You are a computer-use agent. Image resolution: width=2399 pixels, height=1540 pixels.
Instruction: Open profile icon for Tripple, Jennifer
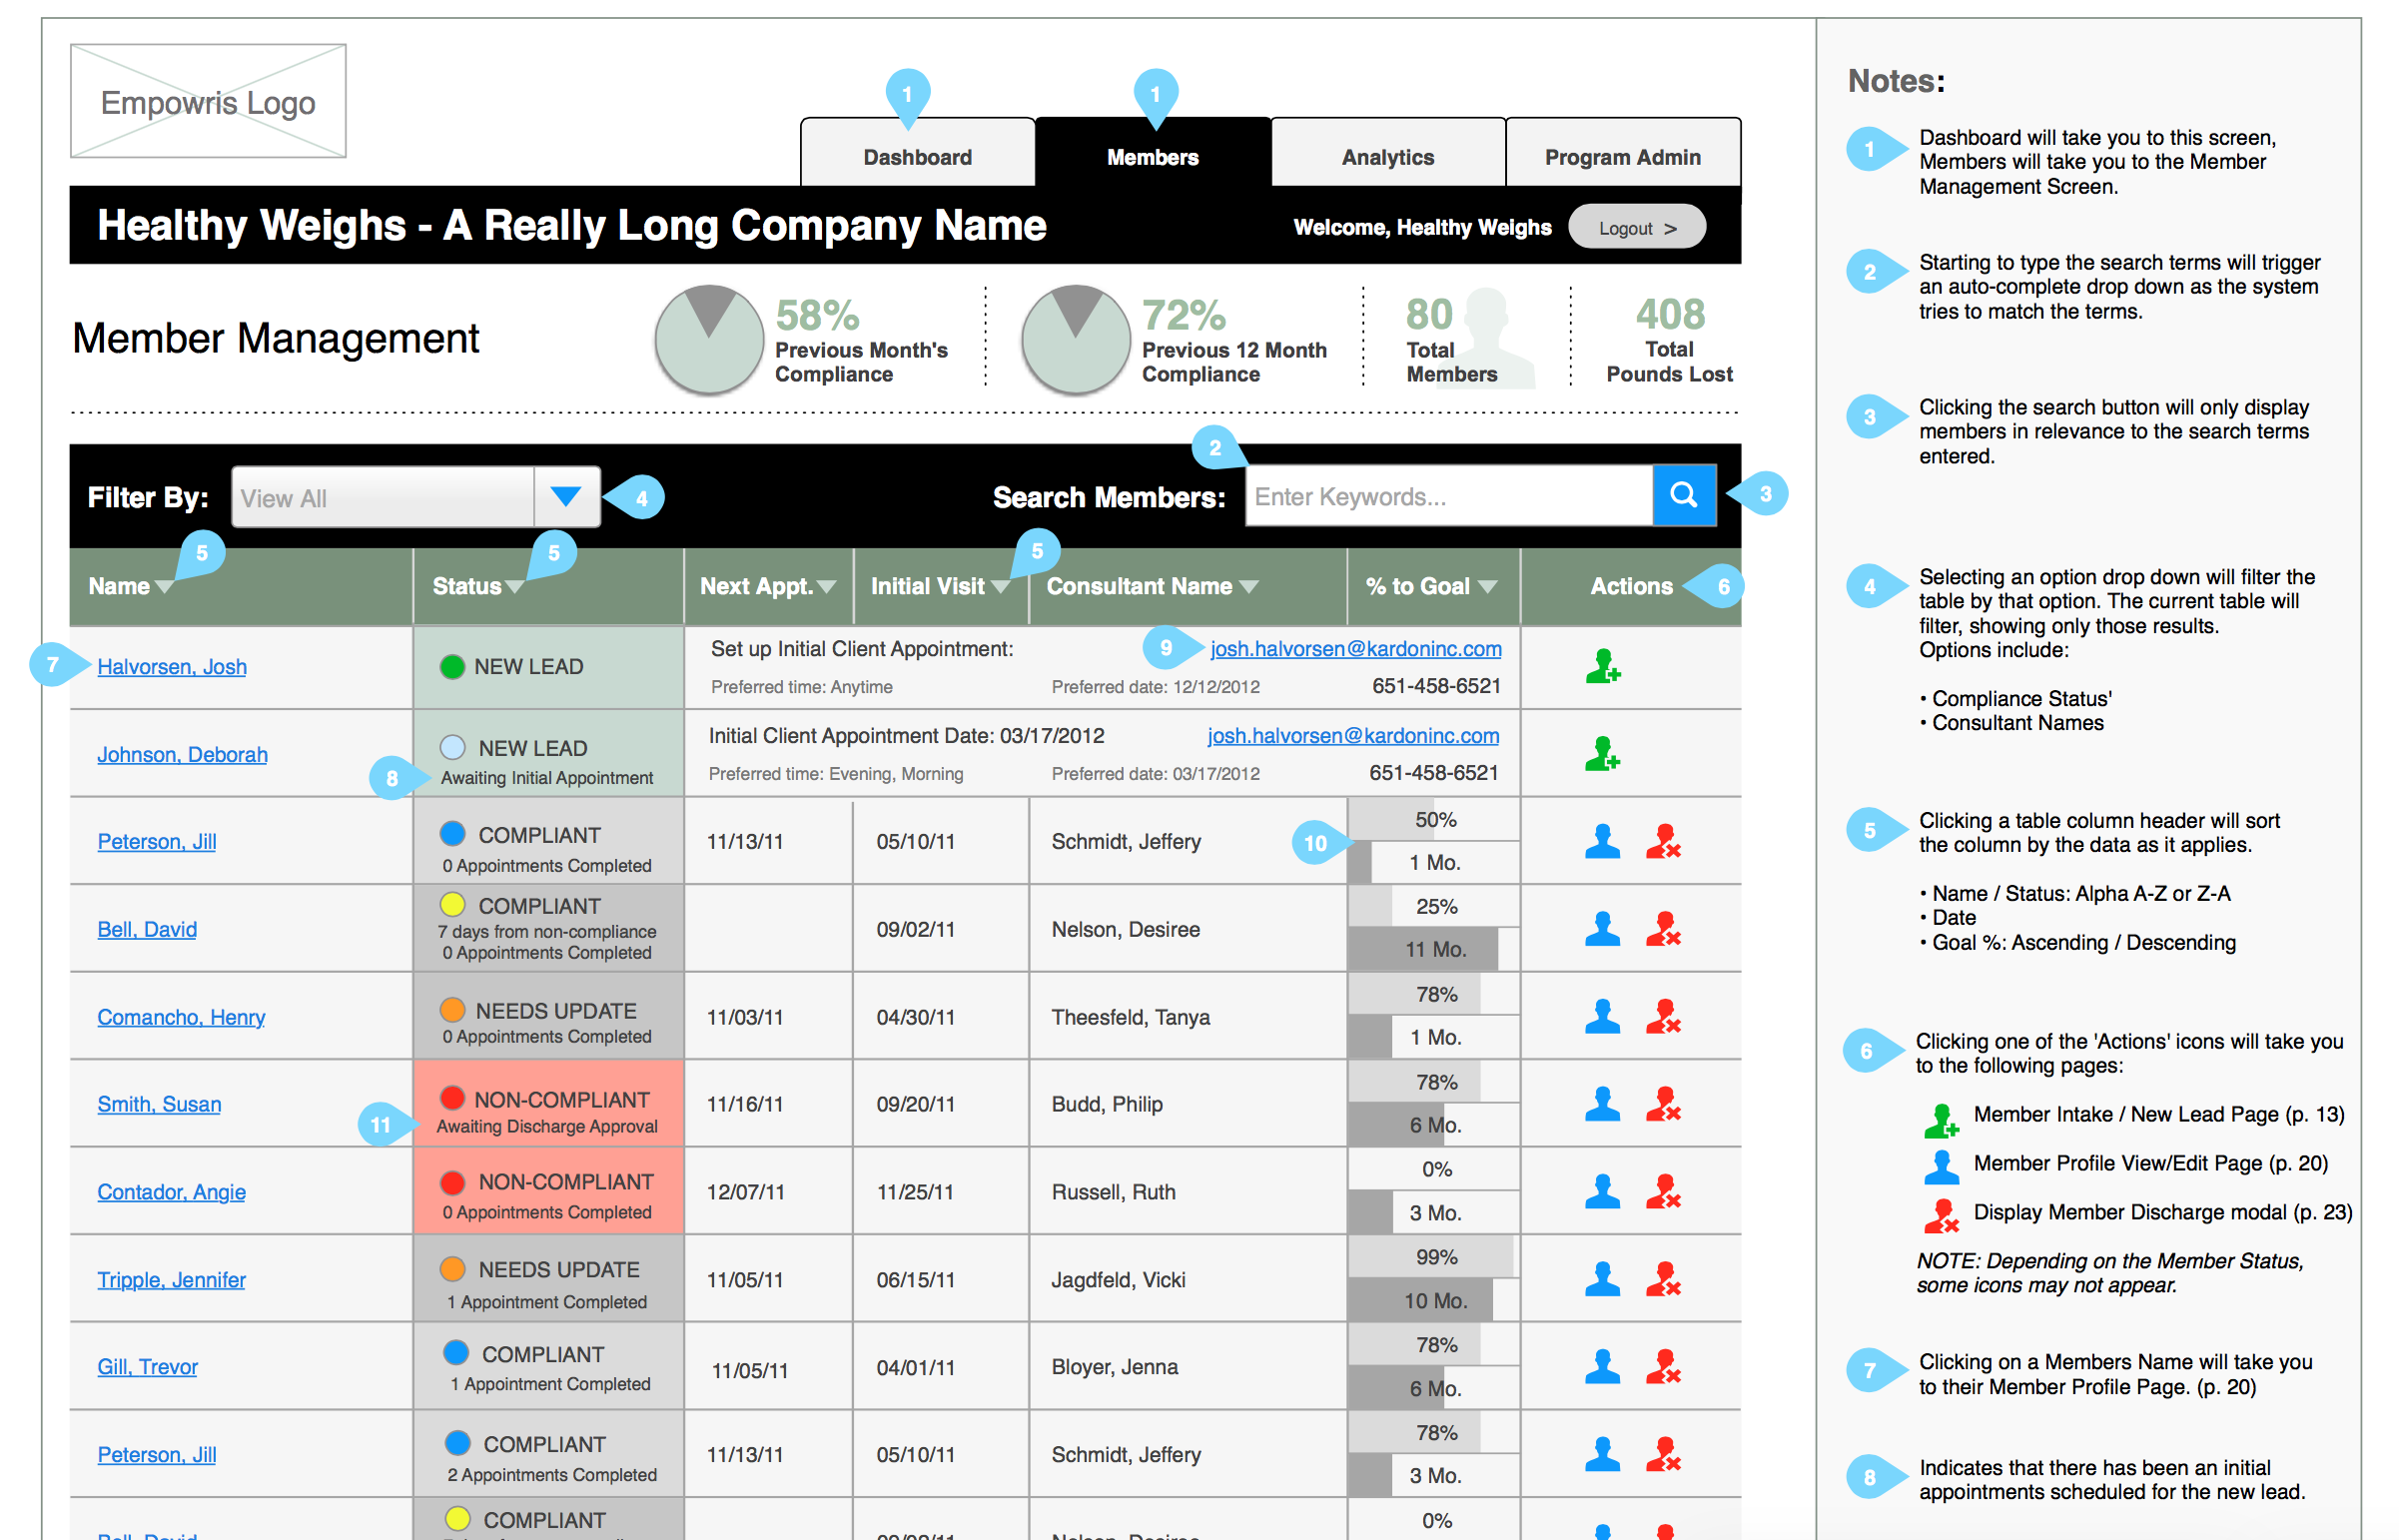[1602, 1279]
